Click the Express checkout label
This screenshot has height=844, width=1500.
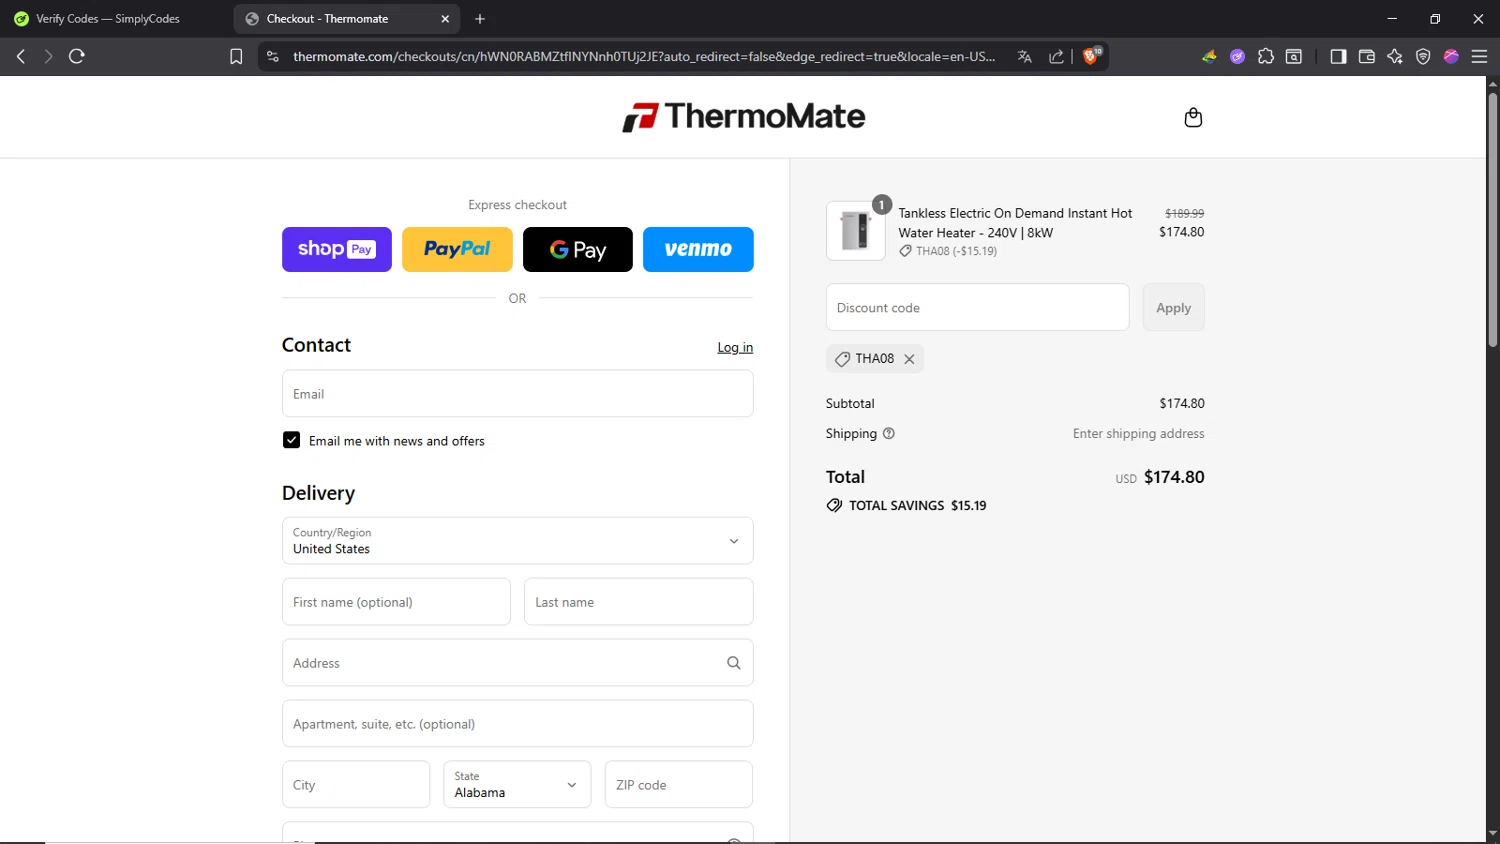(x=517, y=205)
